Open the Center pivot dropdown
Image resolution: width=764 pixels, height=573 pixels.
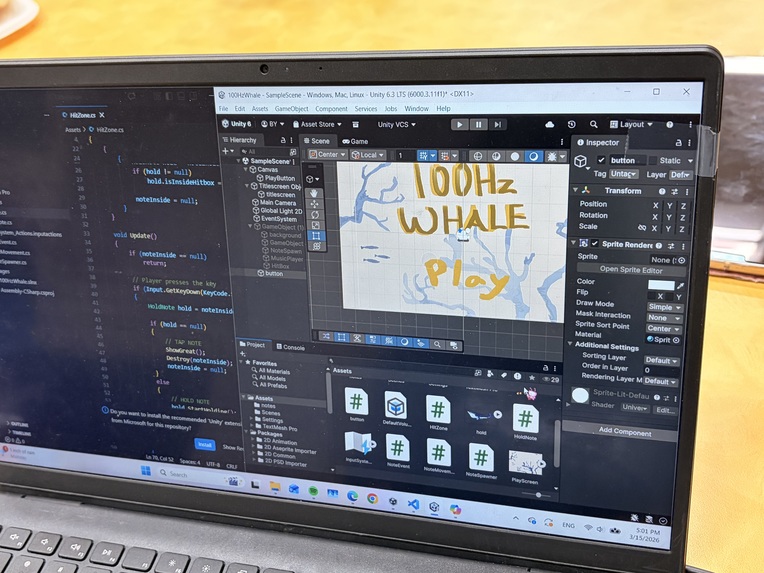[327, 154]
